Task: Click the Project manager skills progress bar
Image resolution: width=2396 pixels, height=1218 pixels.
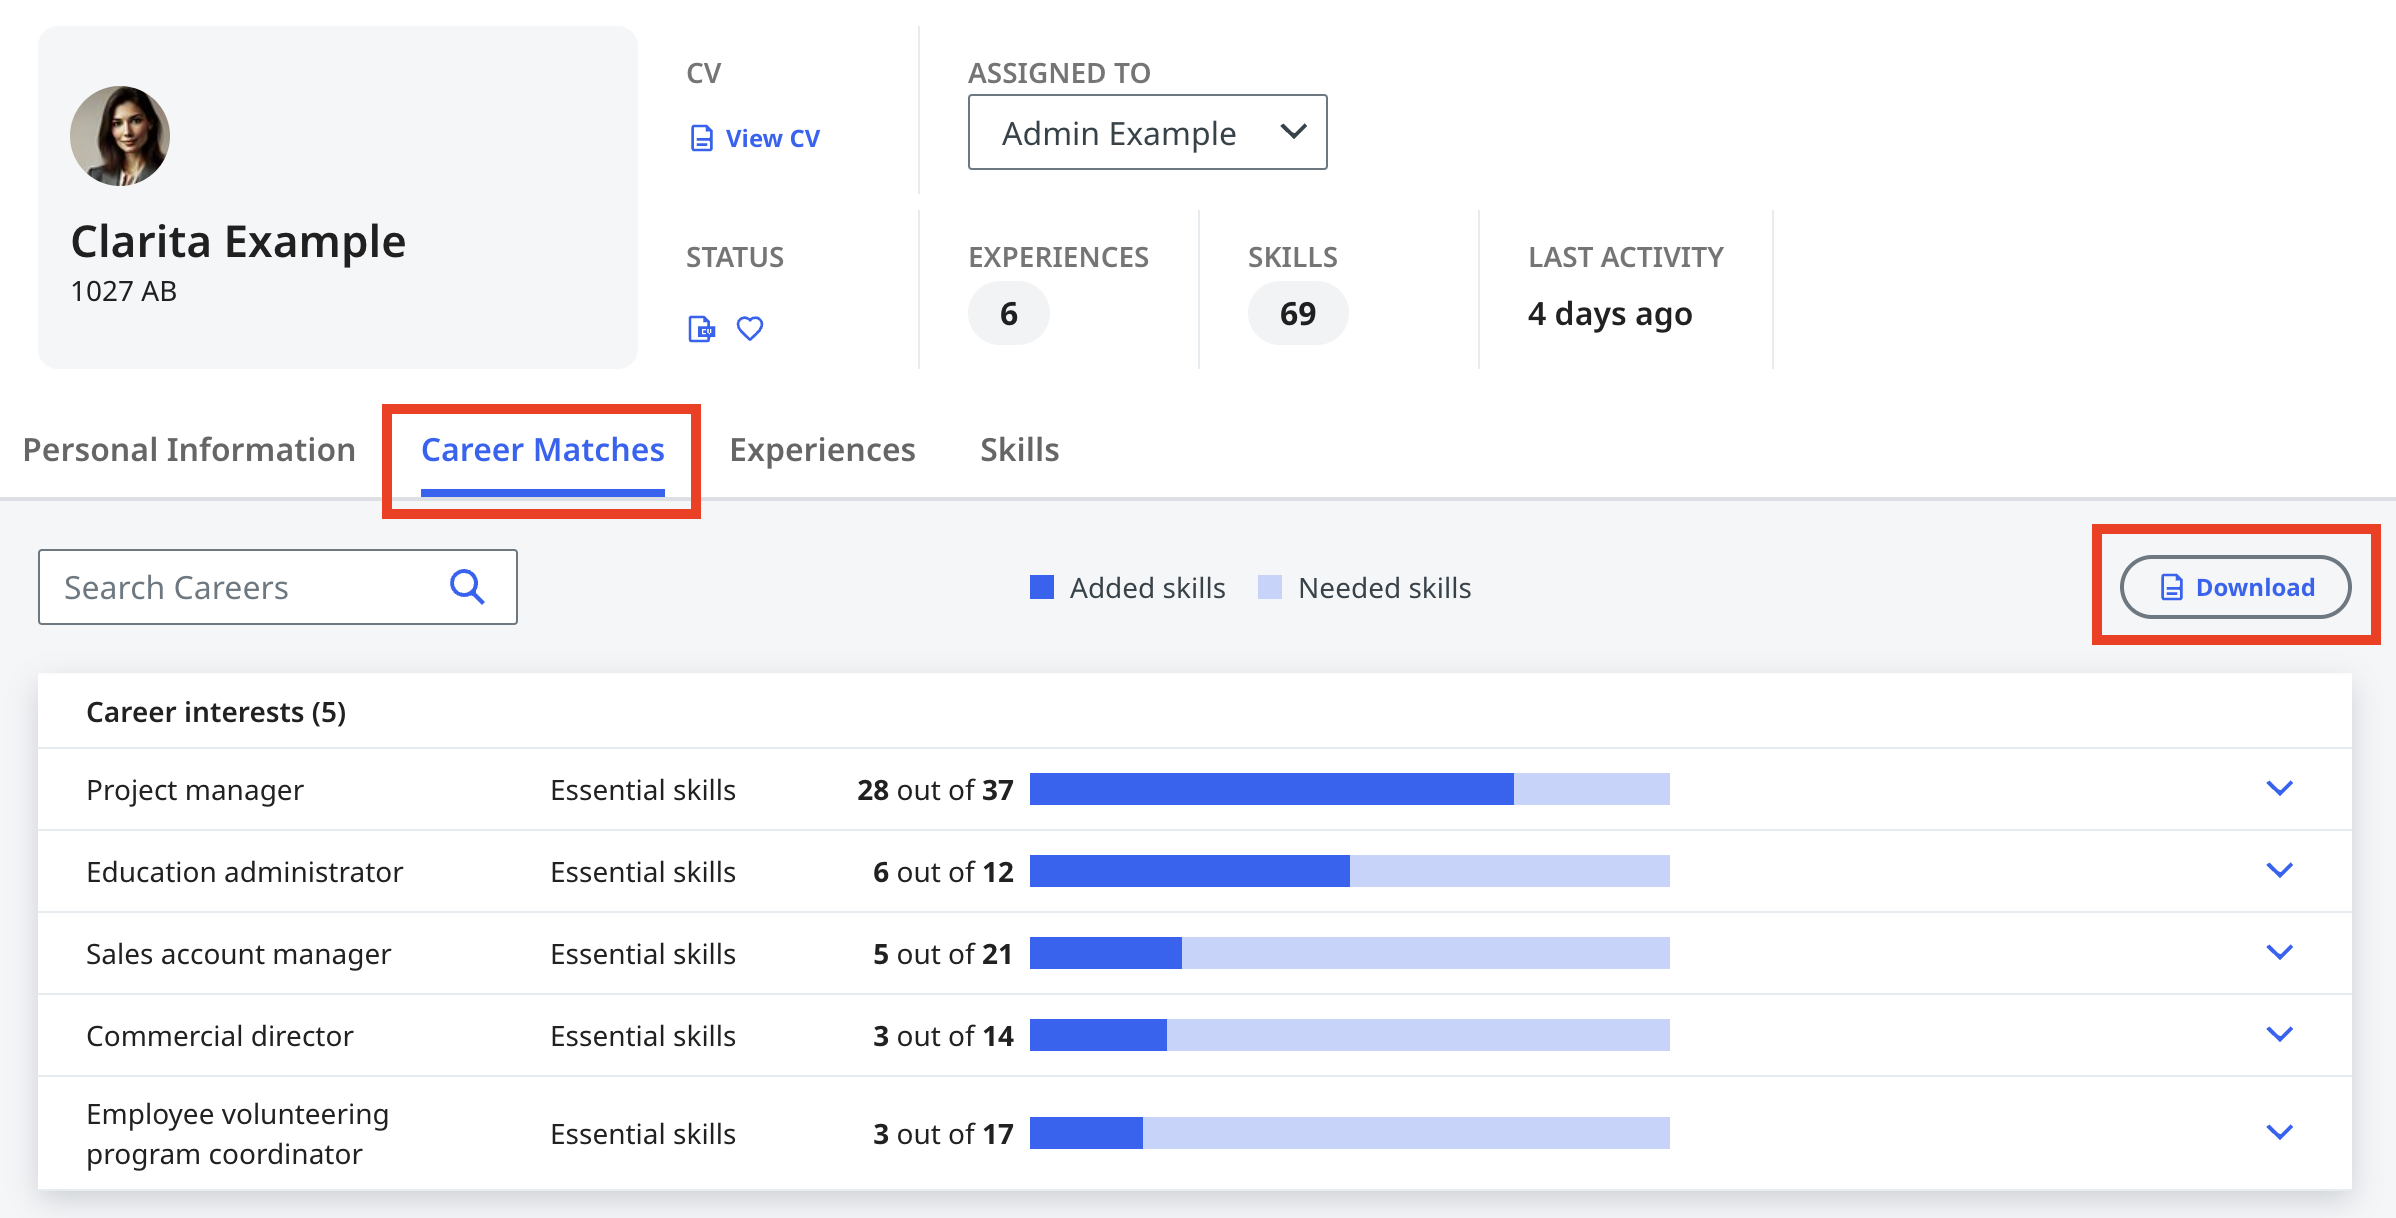Action: point(1349,789)
